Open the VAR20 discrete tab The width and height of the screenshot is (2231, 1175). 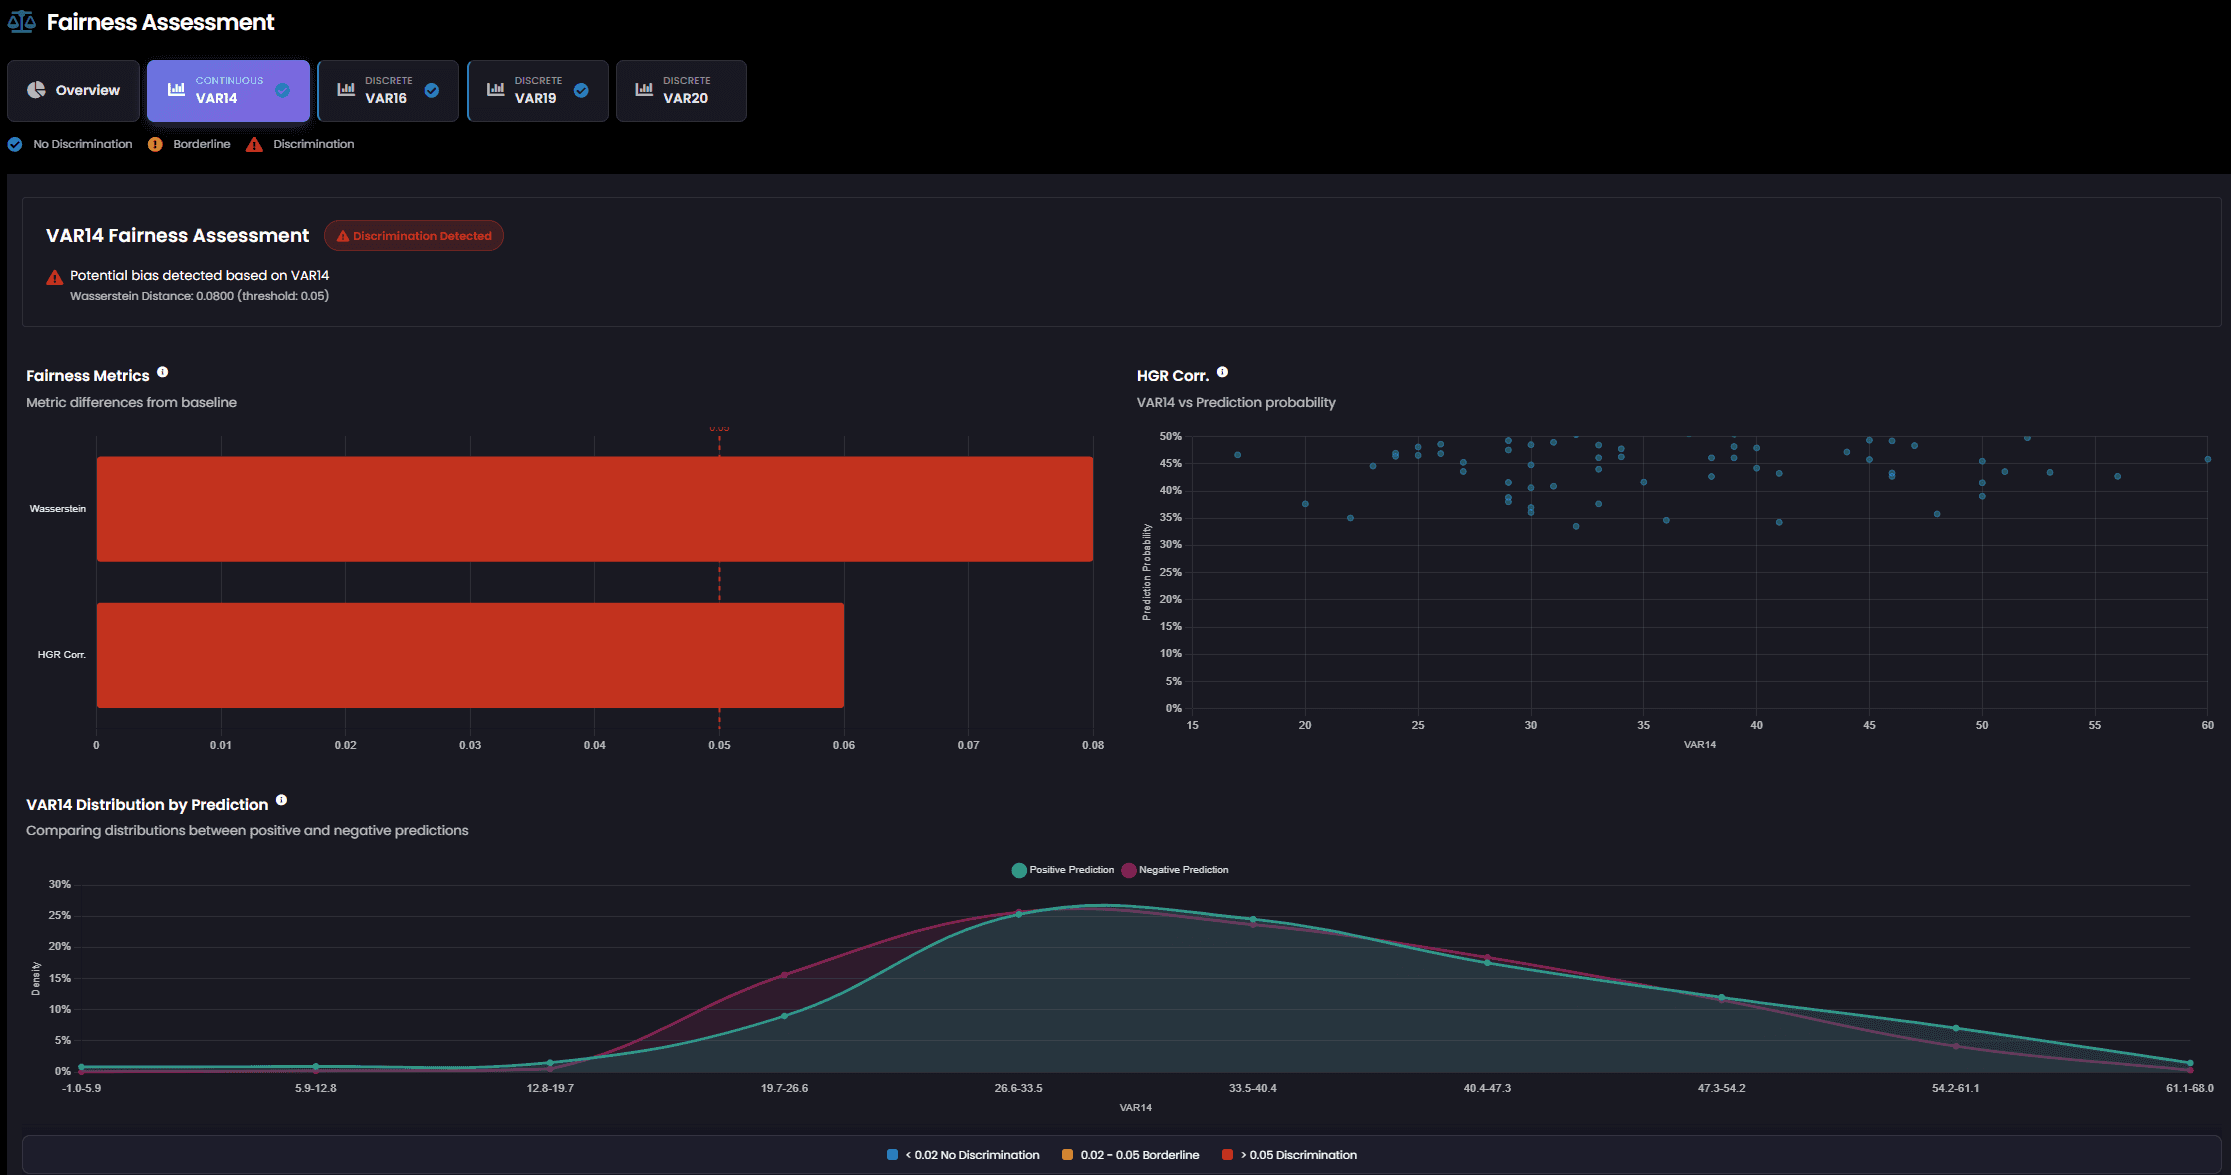(x=682, y=90)
